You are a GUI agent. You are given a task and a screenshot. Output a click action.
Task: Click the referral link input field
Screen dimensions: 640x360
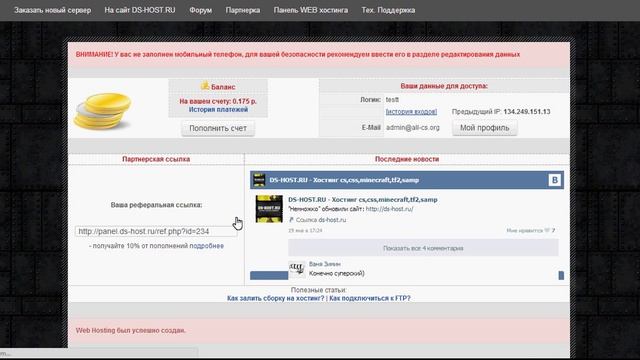pyautogui.click(x=156, y=231)
